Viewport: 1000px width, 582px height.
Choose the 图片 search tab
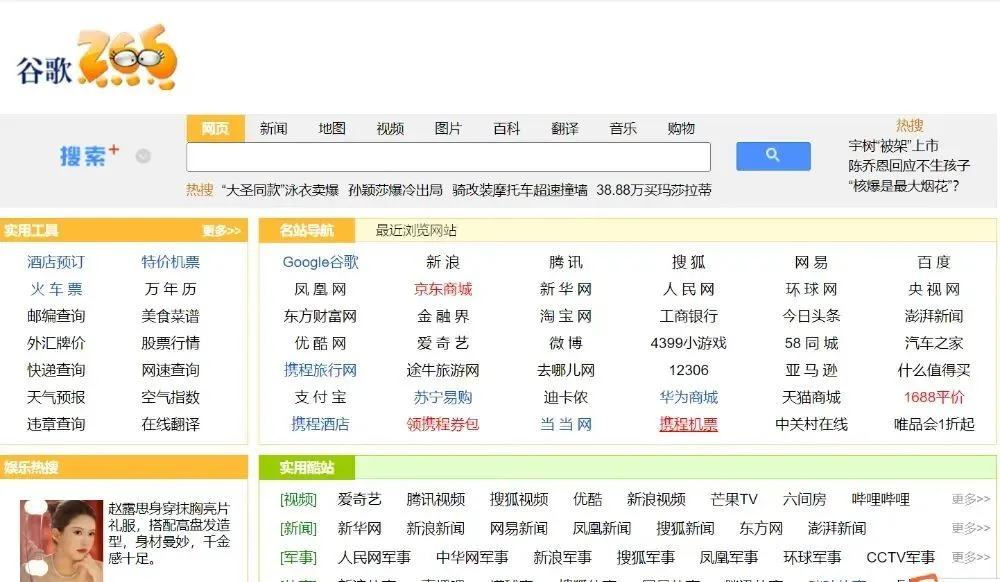click(448, 129)
